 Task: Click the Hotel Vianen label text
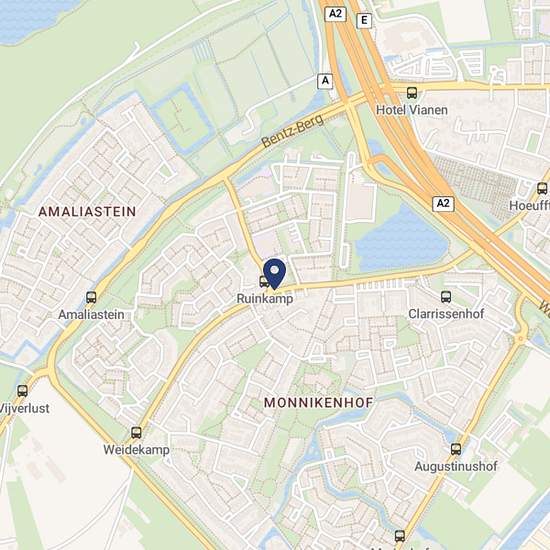pos(412,110)
